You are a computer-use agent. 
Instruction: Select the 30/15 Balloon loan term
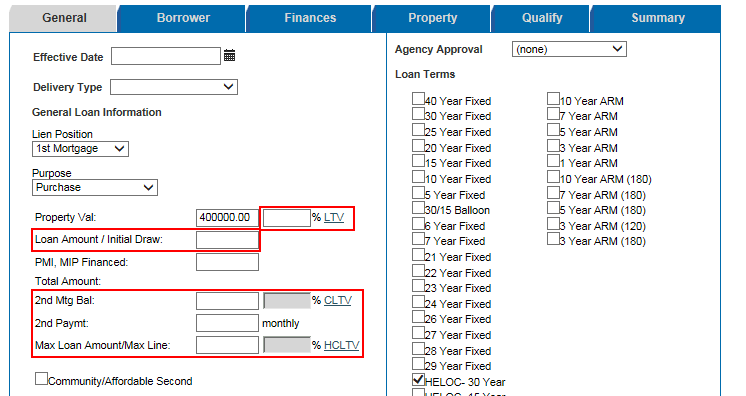[418, 208]
